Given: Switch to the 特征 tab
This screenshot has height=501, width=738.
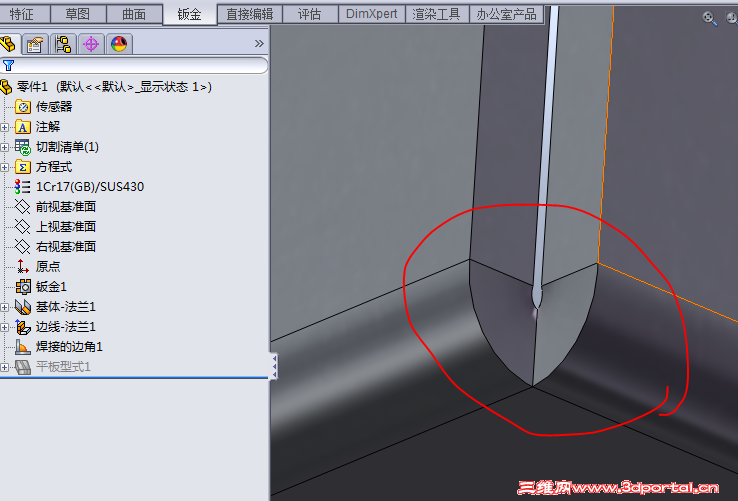Looking at the screenshot, I should pos(23,14).
